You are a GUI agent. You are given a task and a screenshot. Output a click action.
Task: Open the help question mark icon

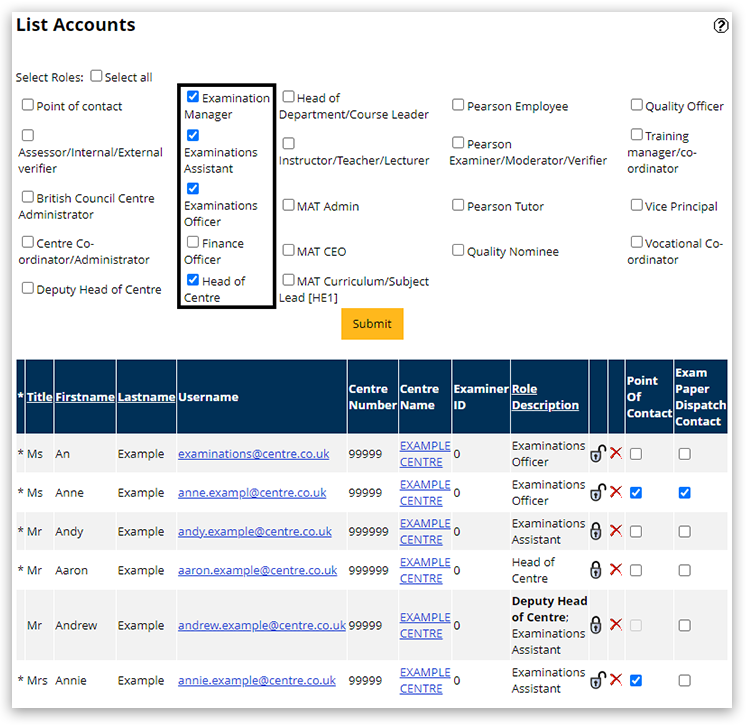[x=721, y=26]
